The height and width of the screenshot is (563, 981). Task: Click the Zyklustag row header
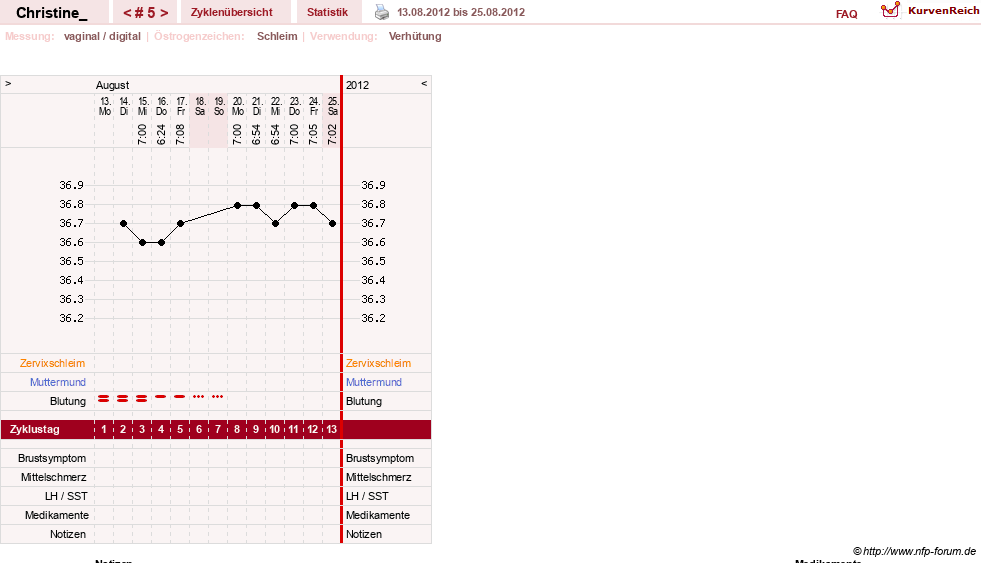click(x=34, y=430)
